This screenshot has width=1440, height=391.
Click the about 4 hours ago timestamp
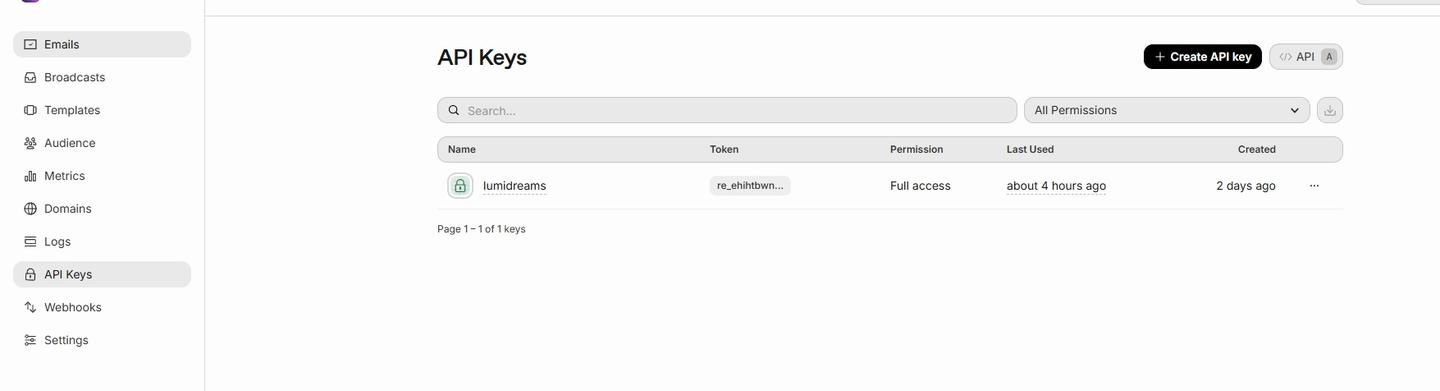point(1056,186)
